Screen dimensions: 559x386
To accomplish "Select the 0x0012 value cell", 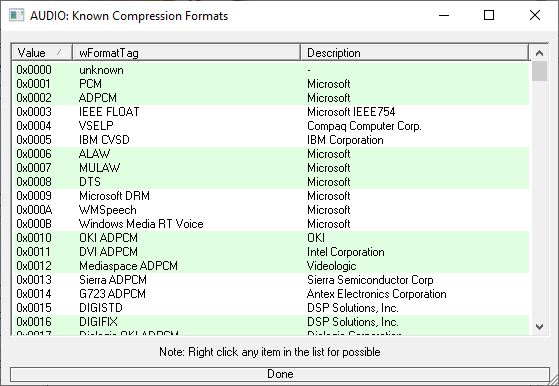I will tap(34, 266).
